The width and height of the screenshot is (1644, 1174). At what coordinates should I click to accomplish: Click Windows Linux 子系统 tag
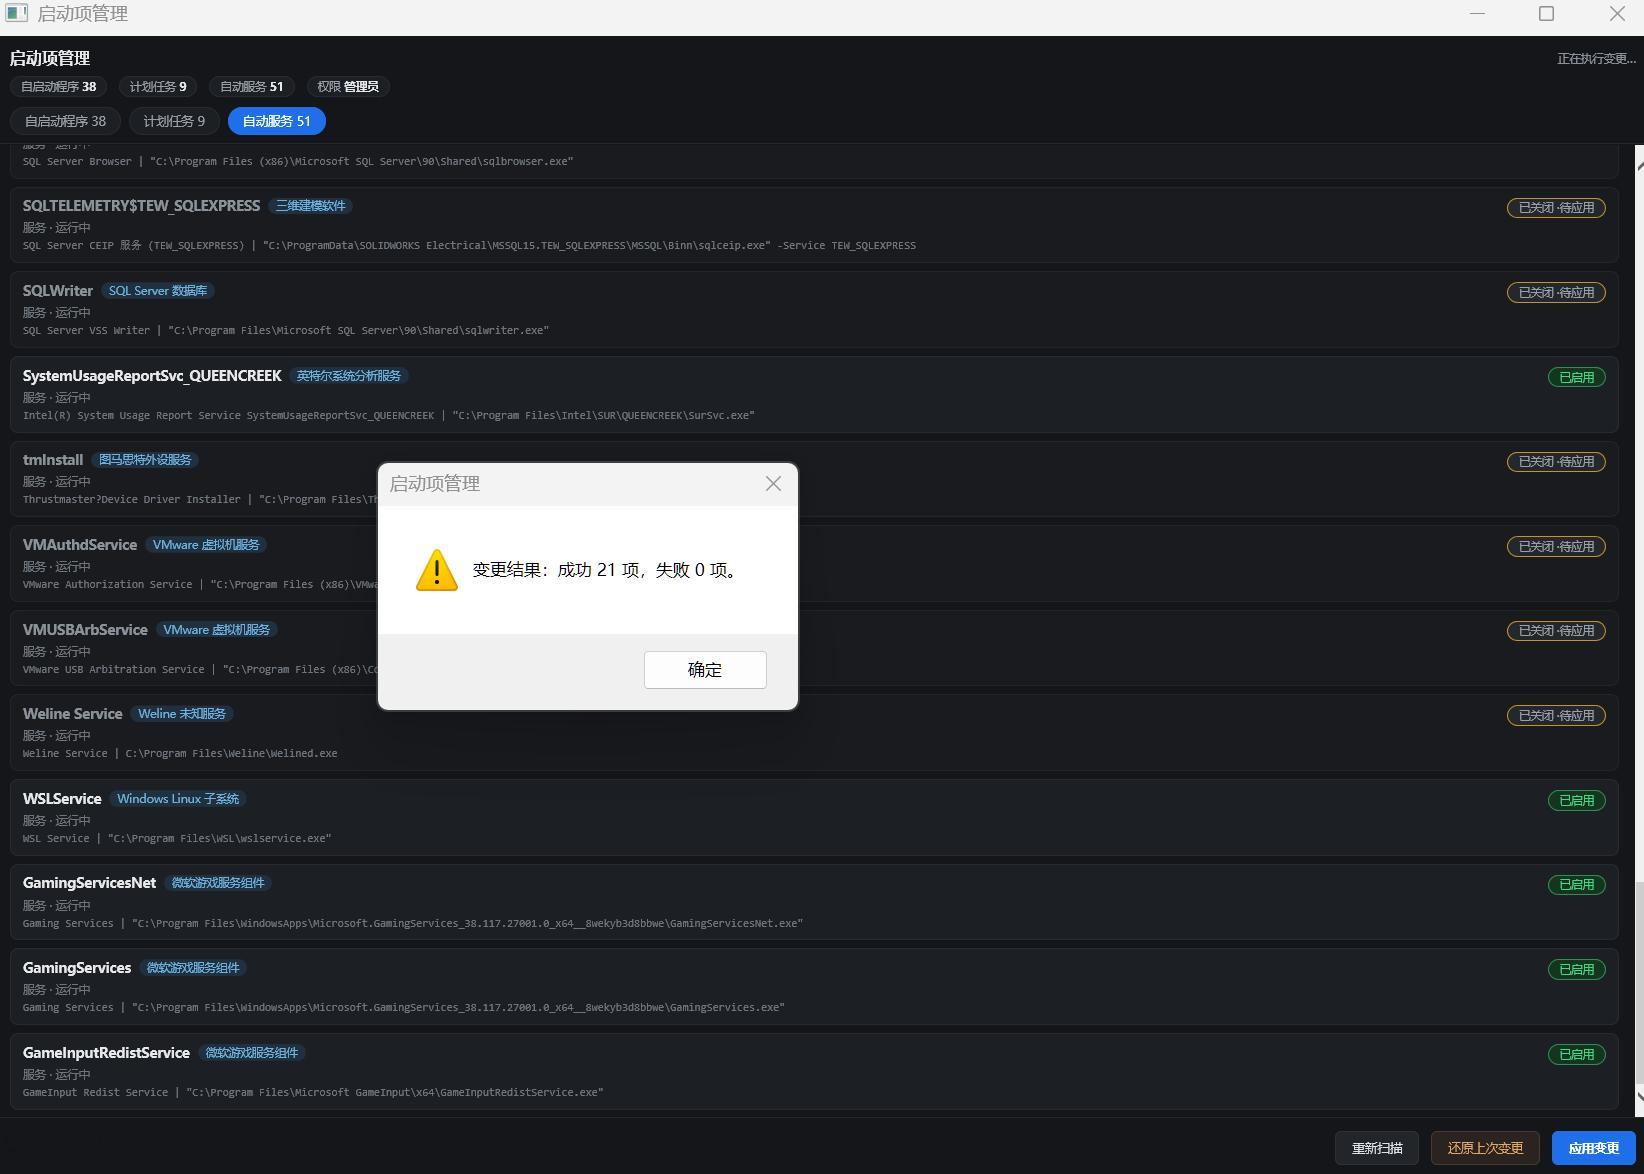coord(178,799)
